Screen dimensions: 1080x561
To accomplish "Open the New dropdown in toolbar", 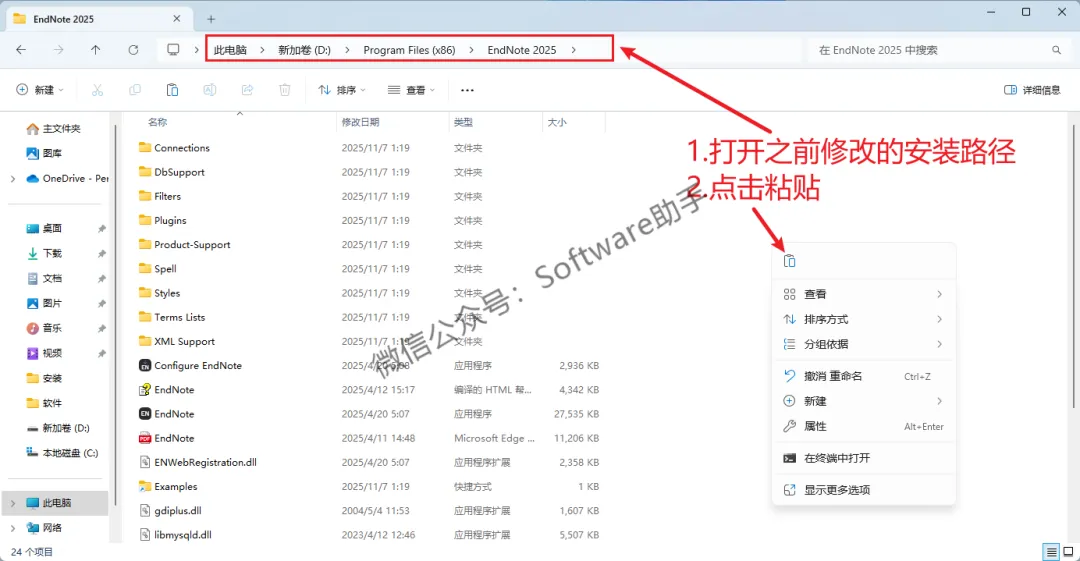I will [x=40, y=90].
